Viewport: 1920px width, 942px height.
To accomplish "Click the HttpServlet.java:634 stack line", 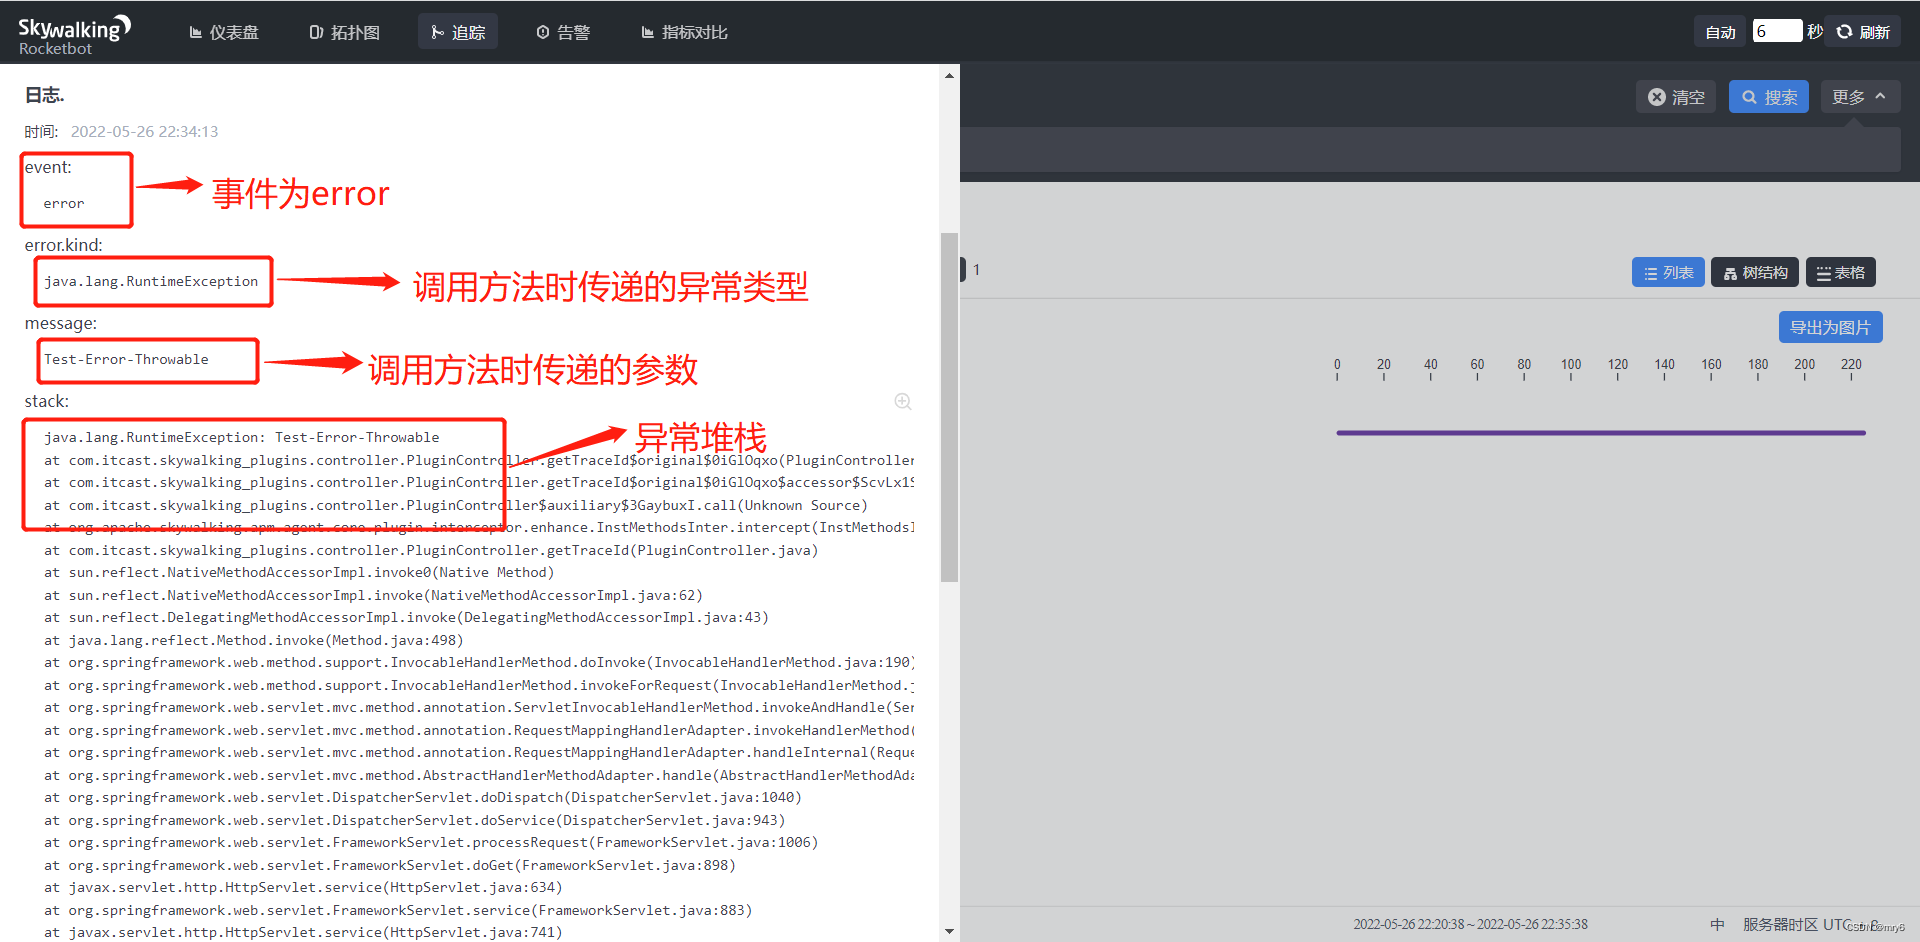I will pyautogui.click(x=303, y=887).
